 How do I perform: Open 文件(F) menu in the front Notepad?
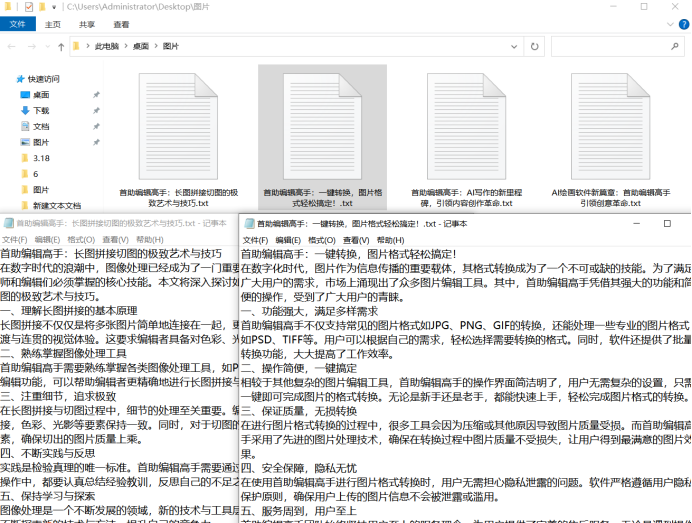click(255, 241)
